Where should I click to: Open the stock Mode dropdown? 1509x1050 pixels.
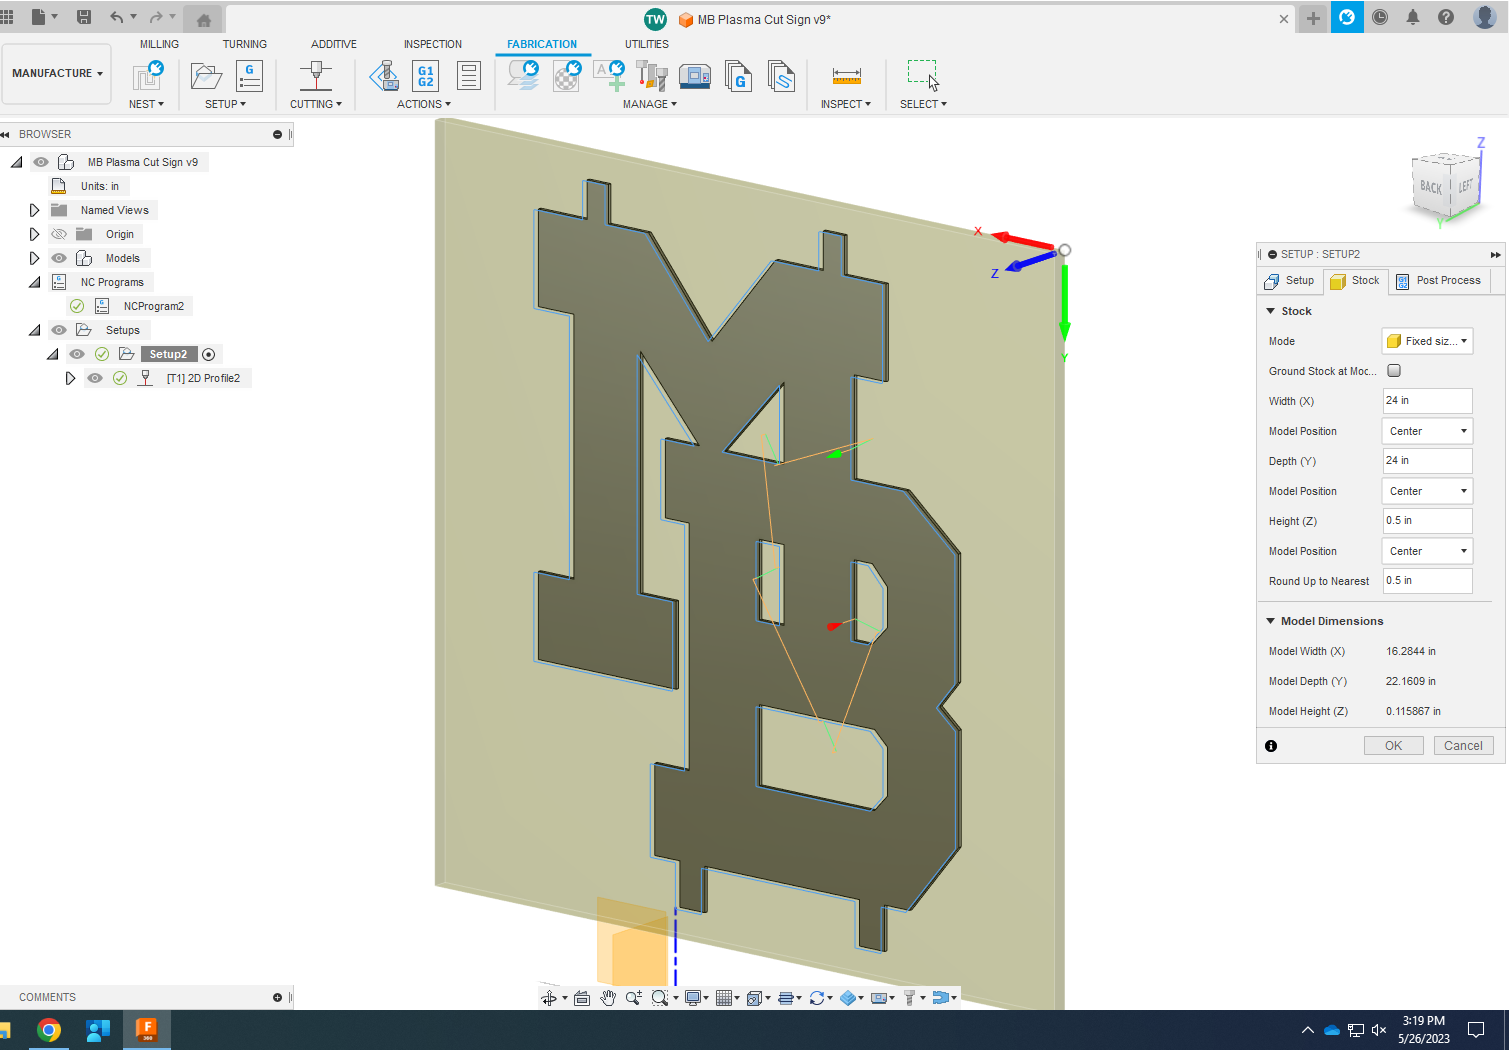[1427, 341]
